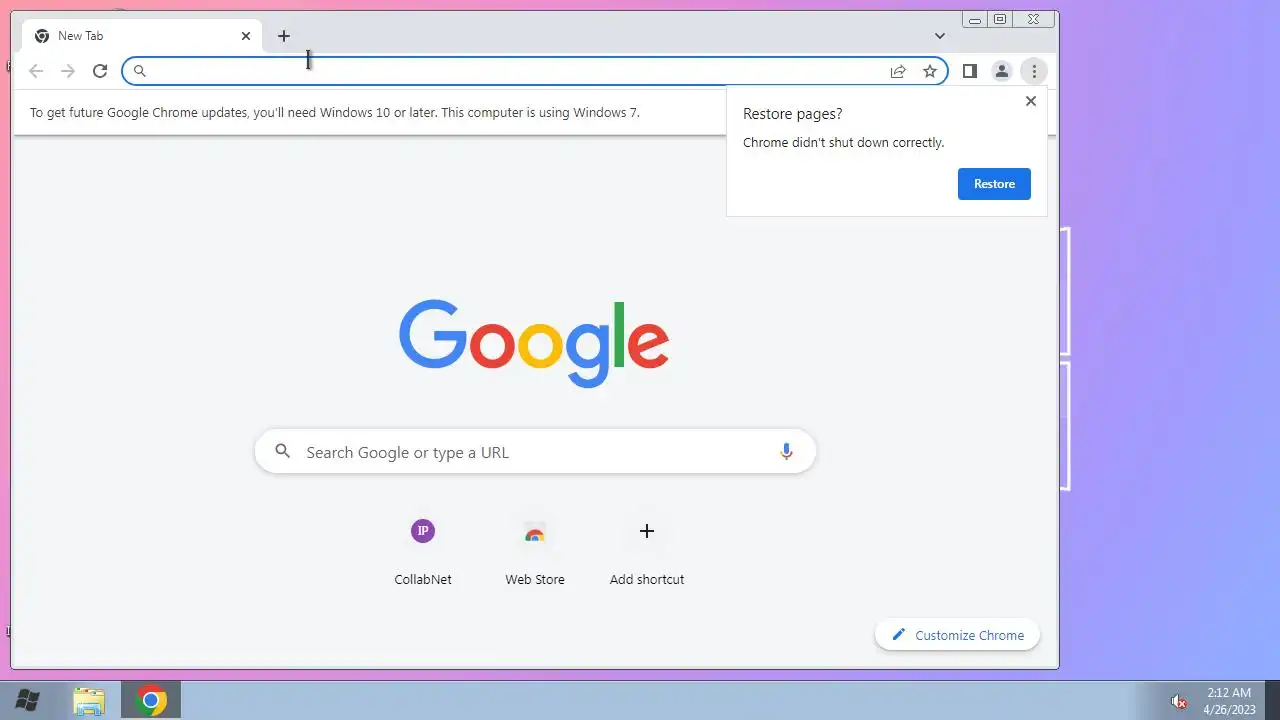Click 'Chrome didn't shut down correctly.' text
The image size is (1280, 720).
coord(844,143)
